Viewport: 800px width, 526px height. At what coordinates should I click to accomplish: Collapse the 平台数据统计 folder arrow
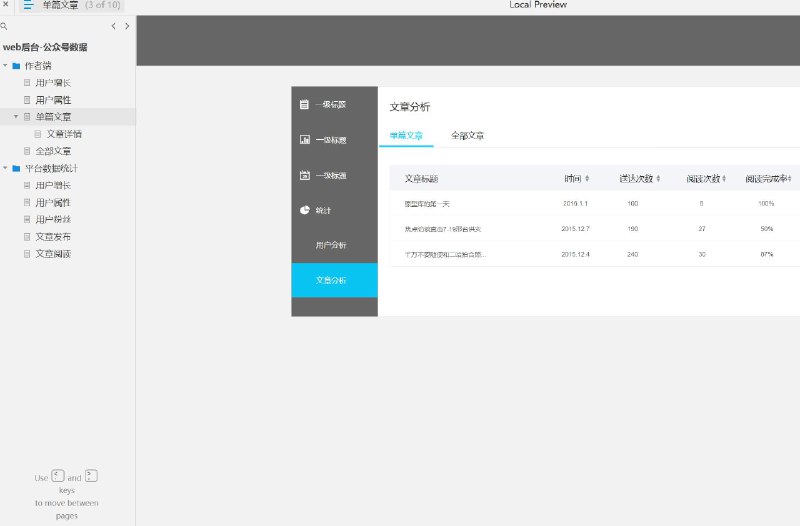point(5,168)
